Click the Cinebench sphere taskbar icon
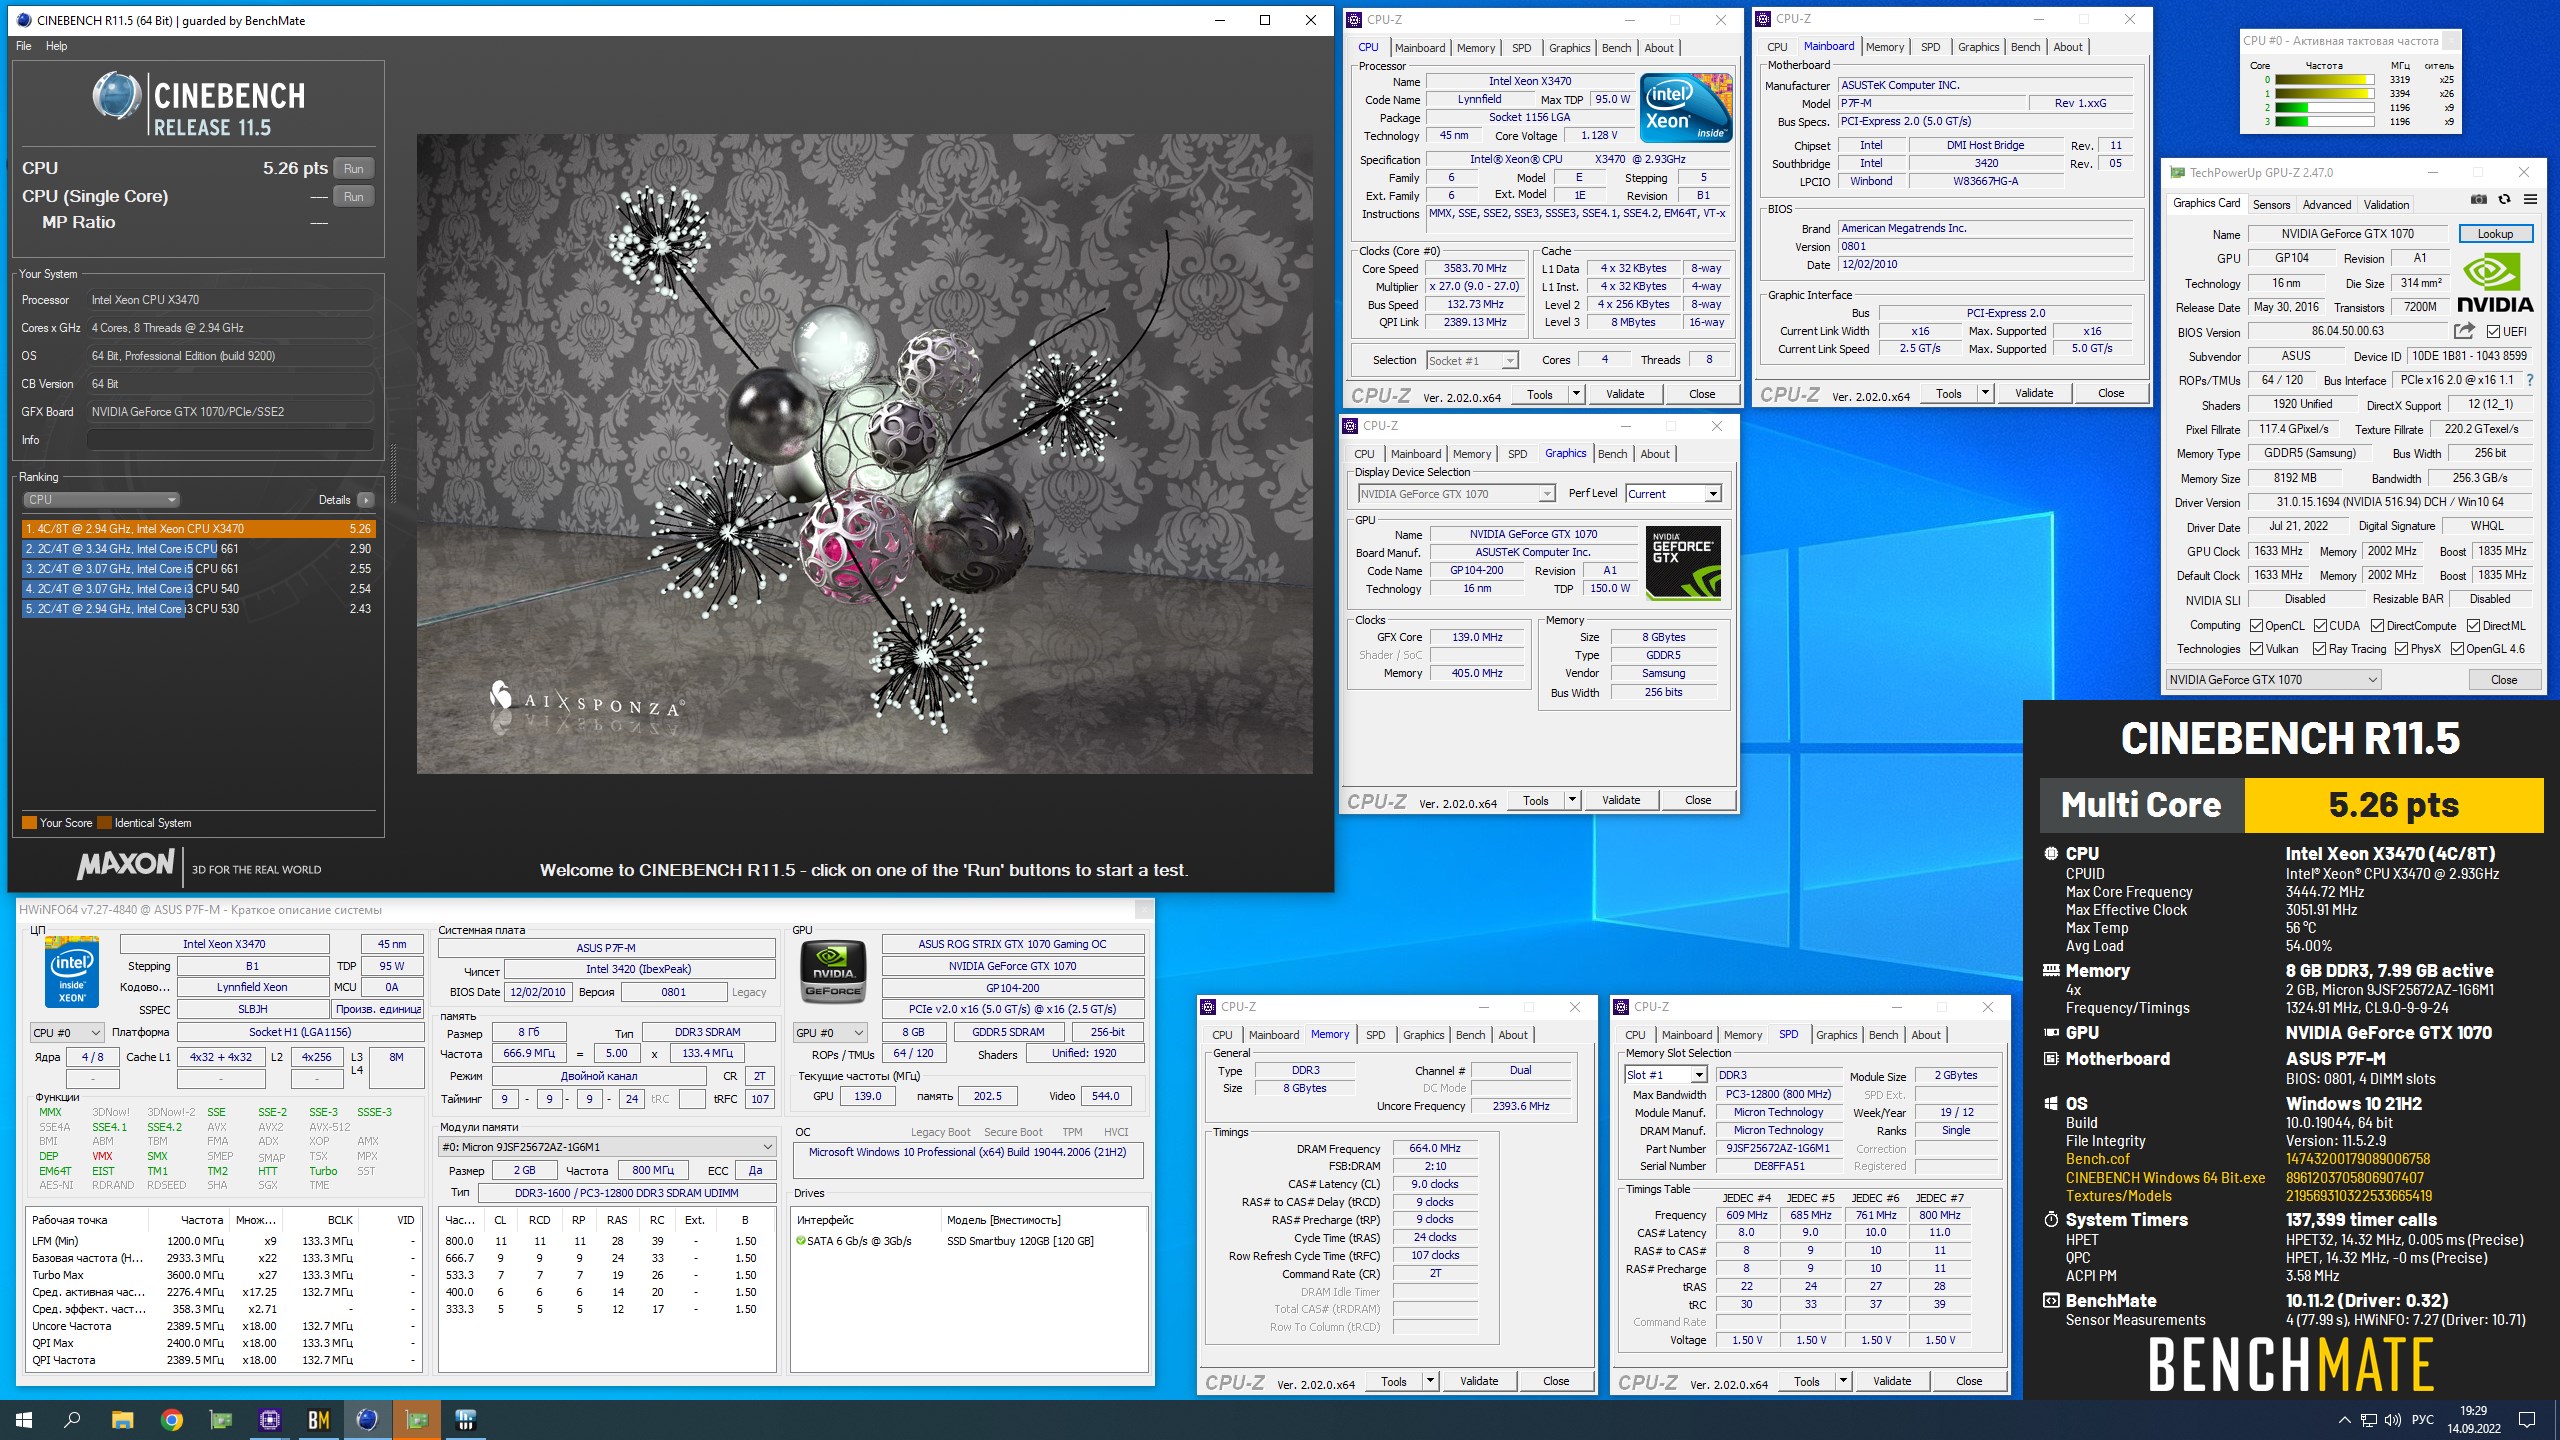Screen dimensions: 2560x1440 click(367, 1420)
